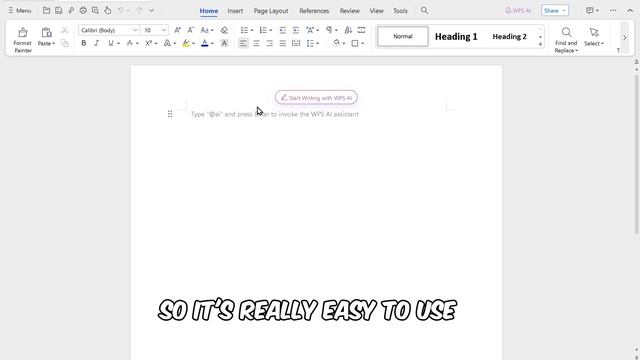This screenshot has height=360, width=640.
Task: Click the Print icon
Action: pyautogui.click(x=83, y=11)
